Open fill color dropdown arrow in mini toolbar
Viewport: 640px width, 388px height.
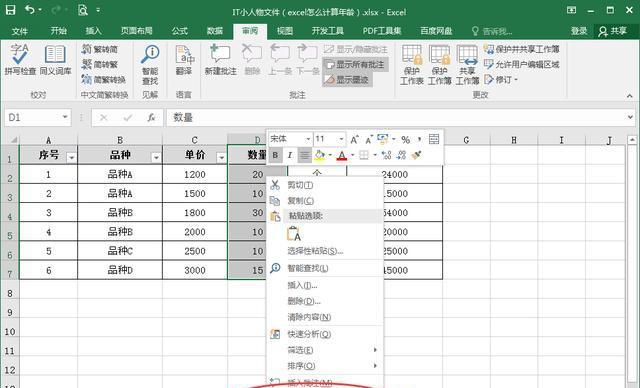tap(330, 155)
